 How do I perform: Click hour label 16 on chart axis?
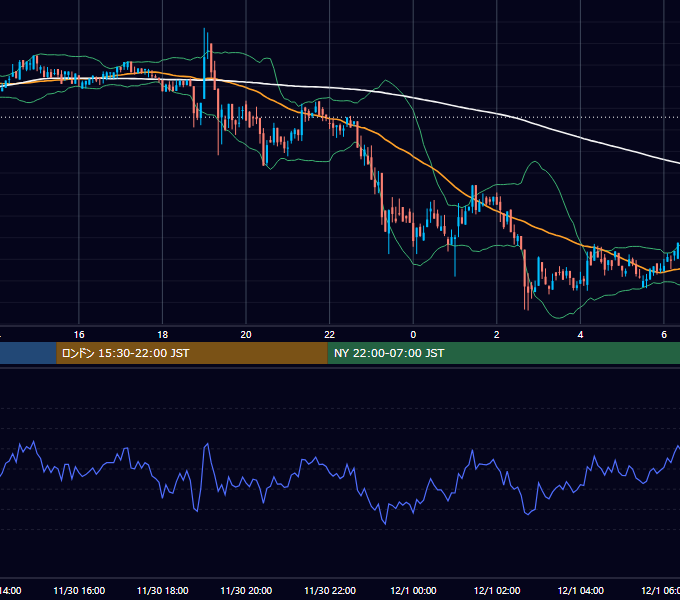pos(79,335)
